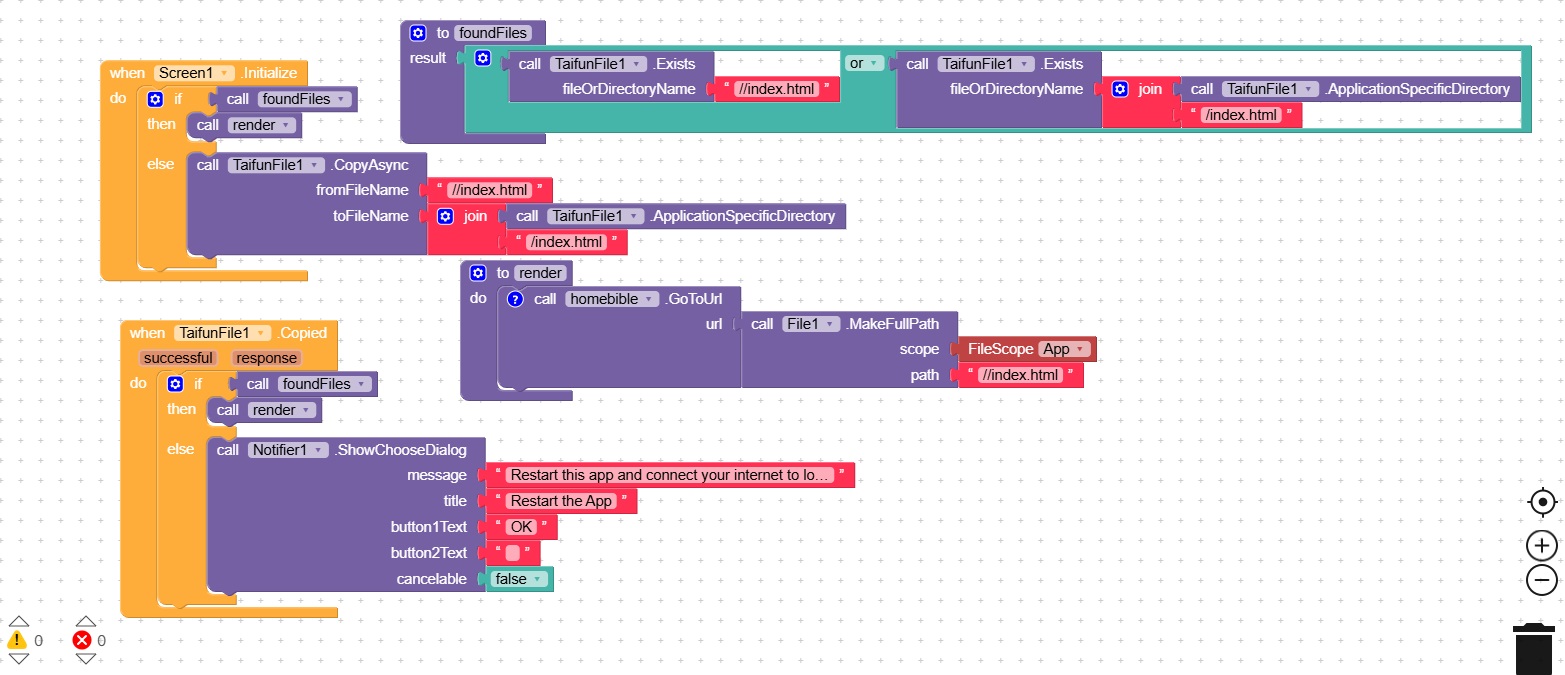Click the 'OK' button1Text string field
The height and width of the screenshot is (675, 1565).
(x=521, y=527)
